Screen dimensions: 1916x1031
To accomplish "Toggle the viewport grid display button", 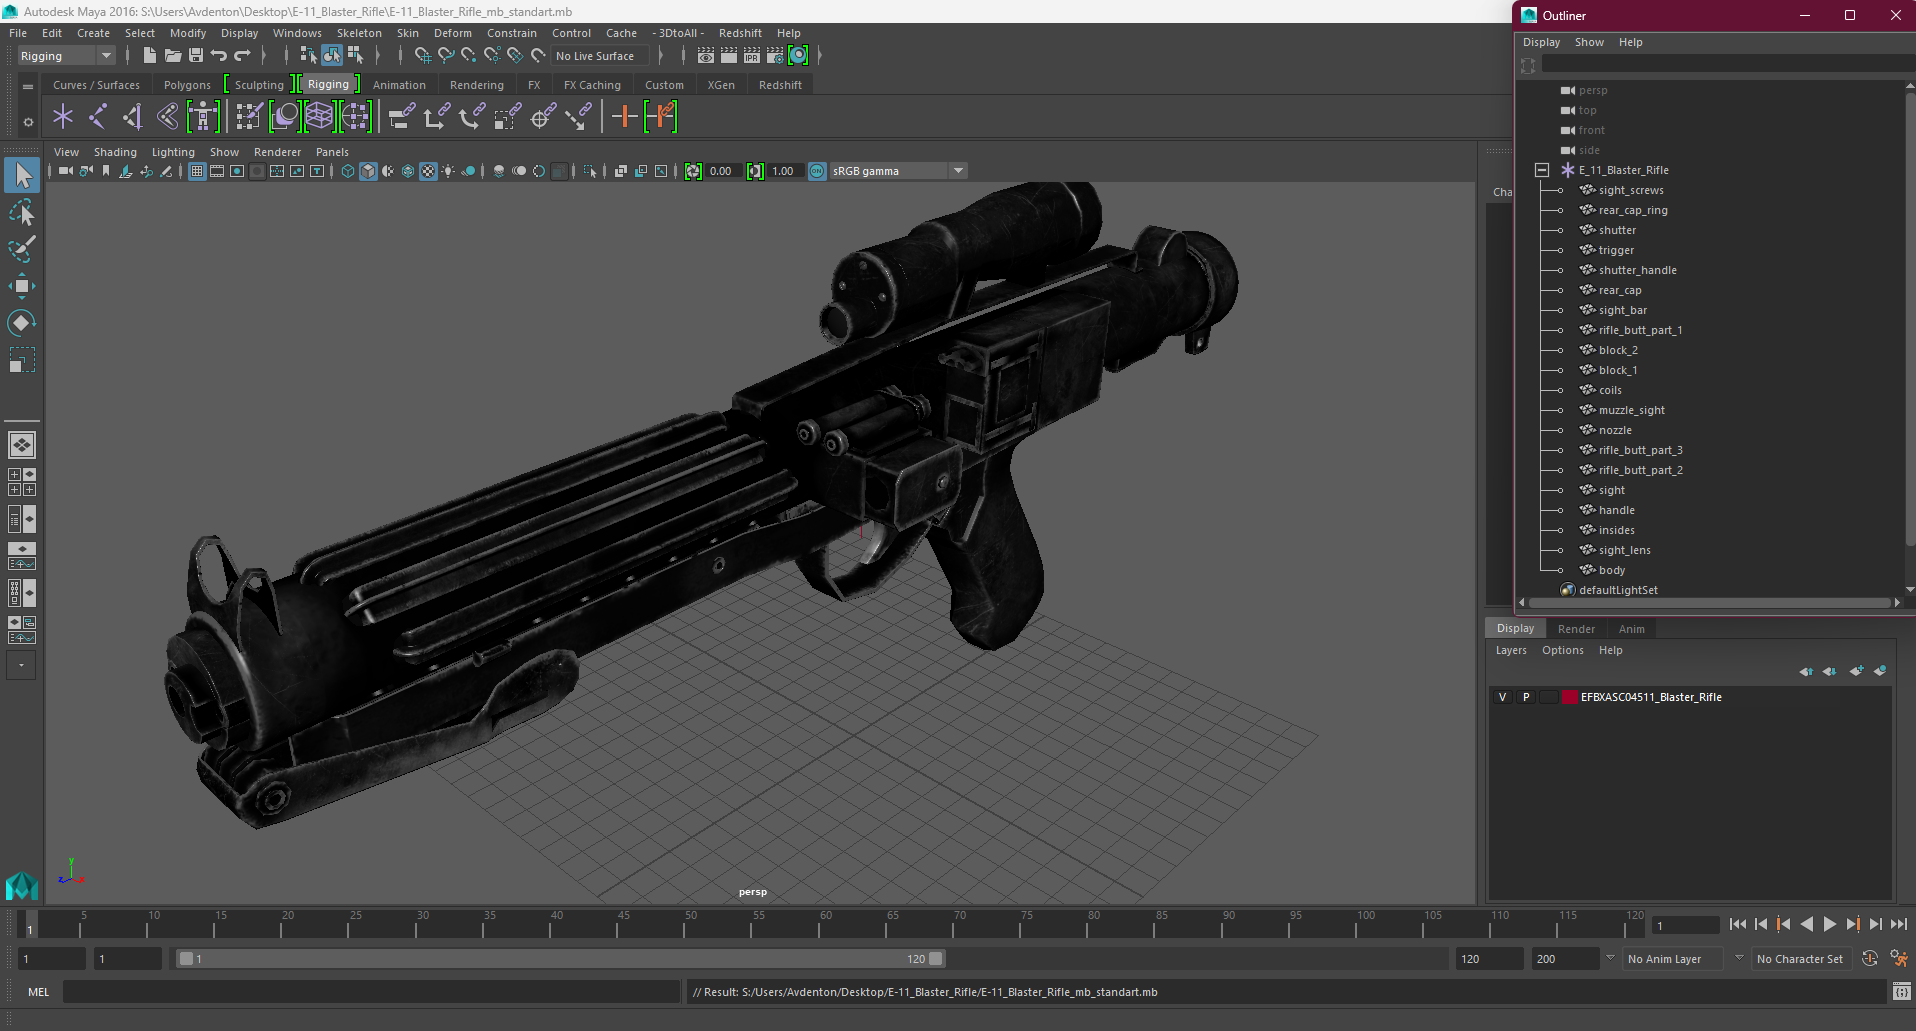I will 197,171.
